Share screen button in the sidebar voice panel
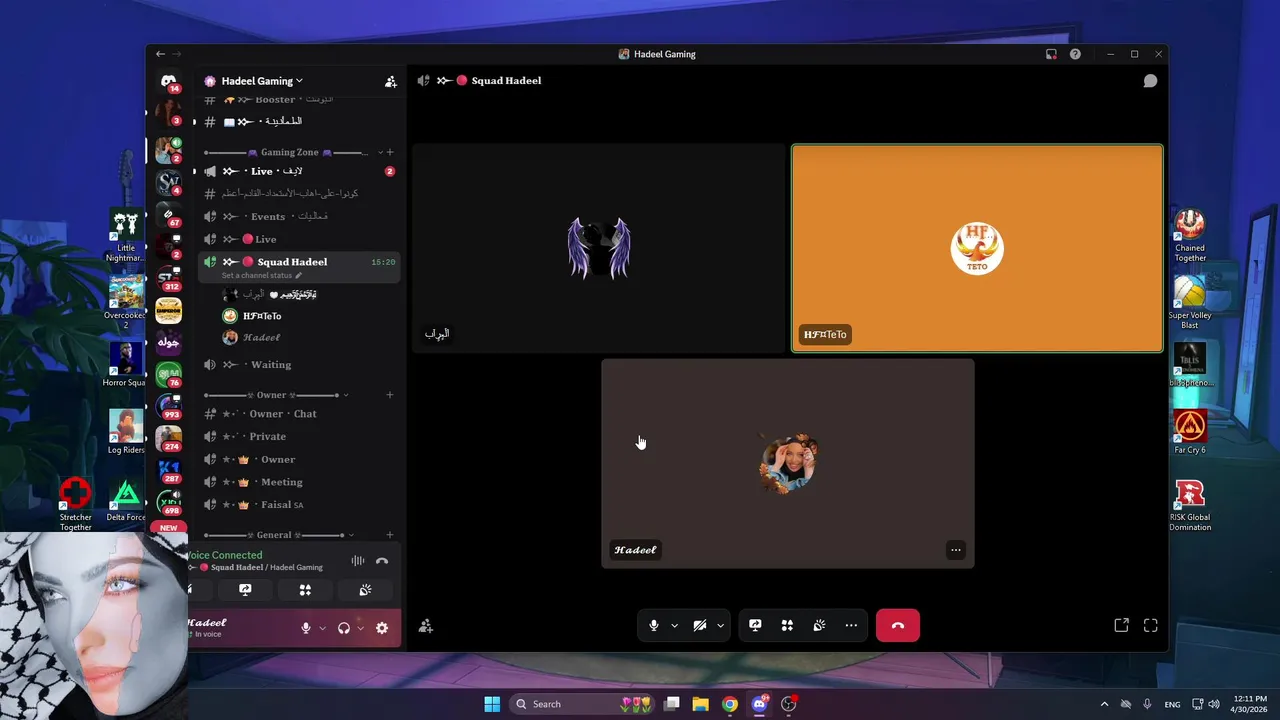This screenshot has width=1280, height=720. tap(245, 590)
